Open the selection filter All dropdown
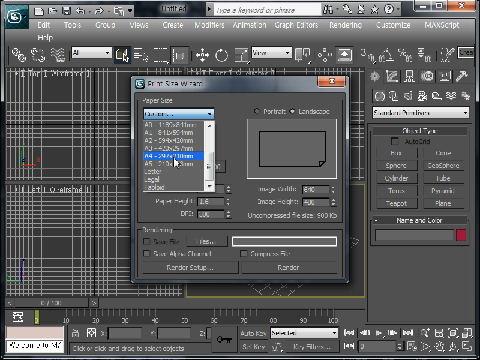 pos(91,53)
